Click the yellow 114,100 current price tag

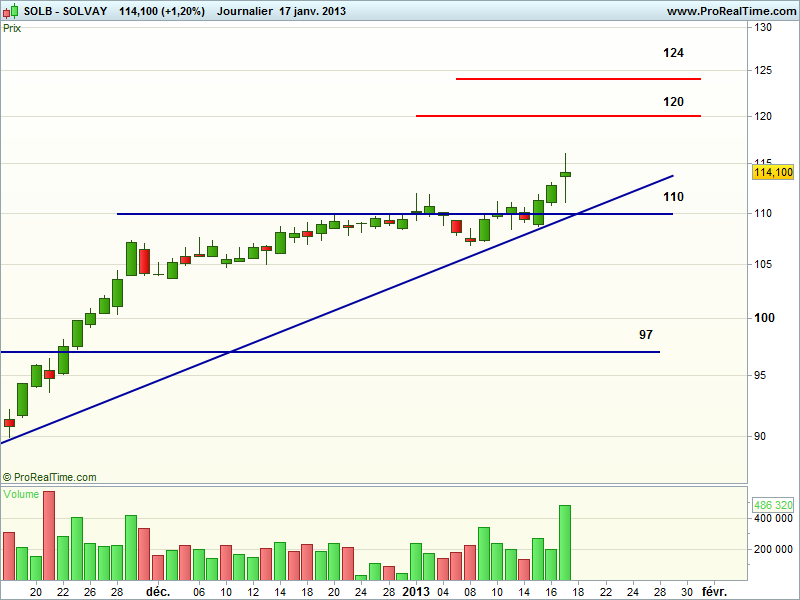pos(772,173)
